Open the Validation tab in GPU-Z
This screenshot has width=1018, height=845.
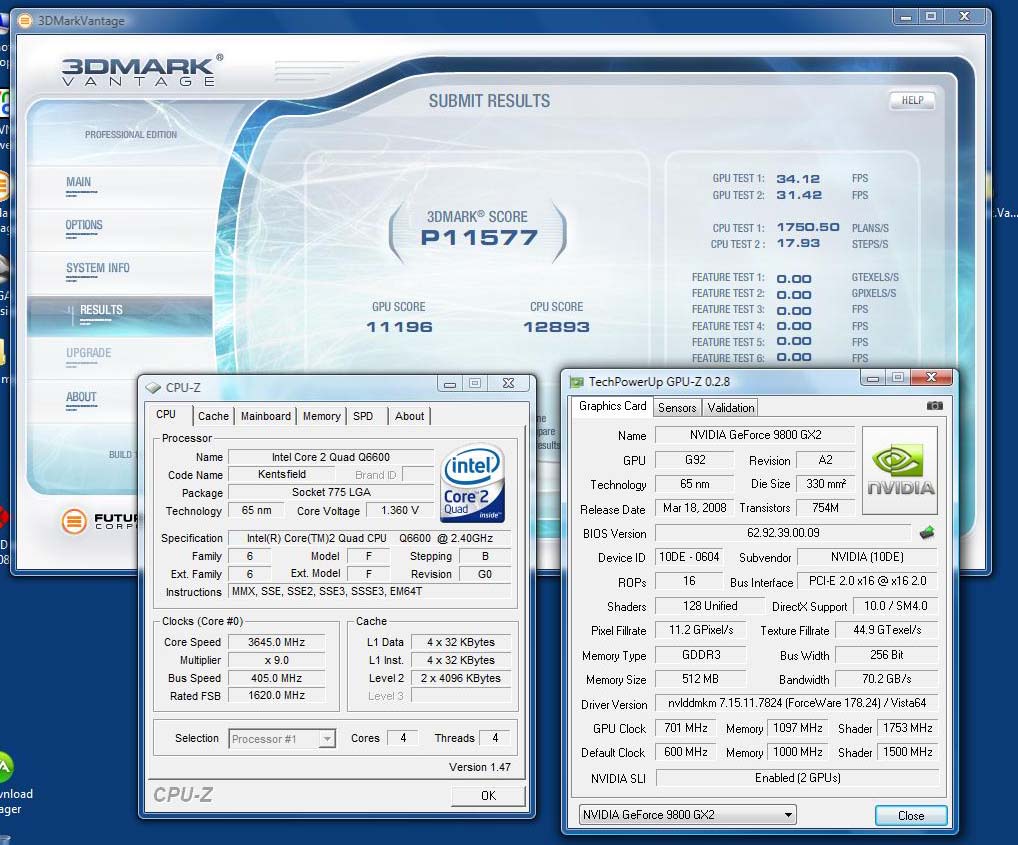[x=730, y=408]
